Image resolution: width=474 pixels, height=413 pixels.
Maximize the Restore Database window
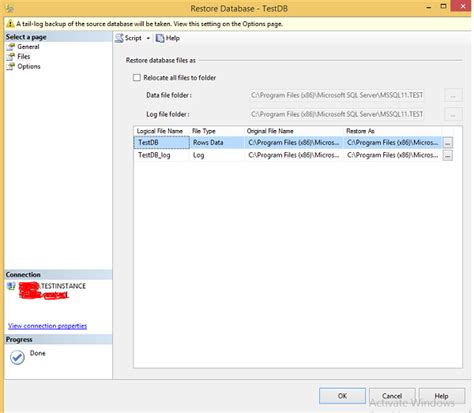pos(443,6)
